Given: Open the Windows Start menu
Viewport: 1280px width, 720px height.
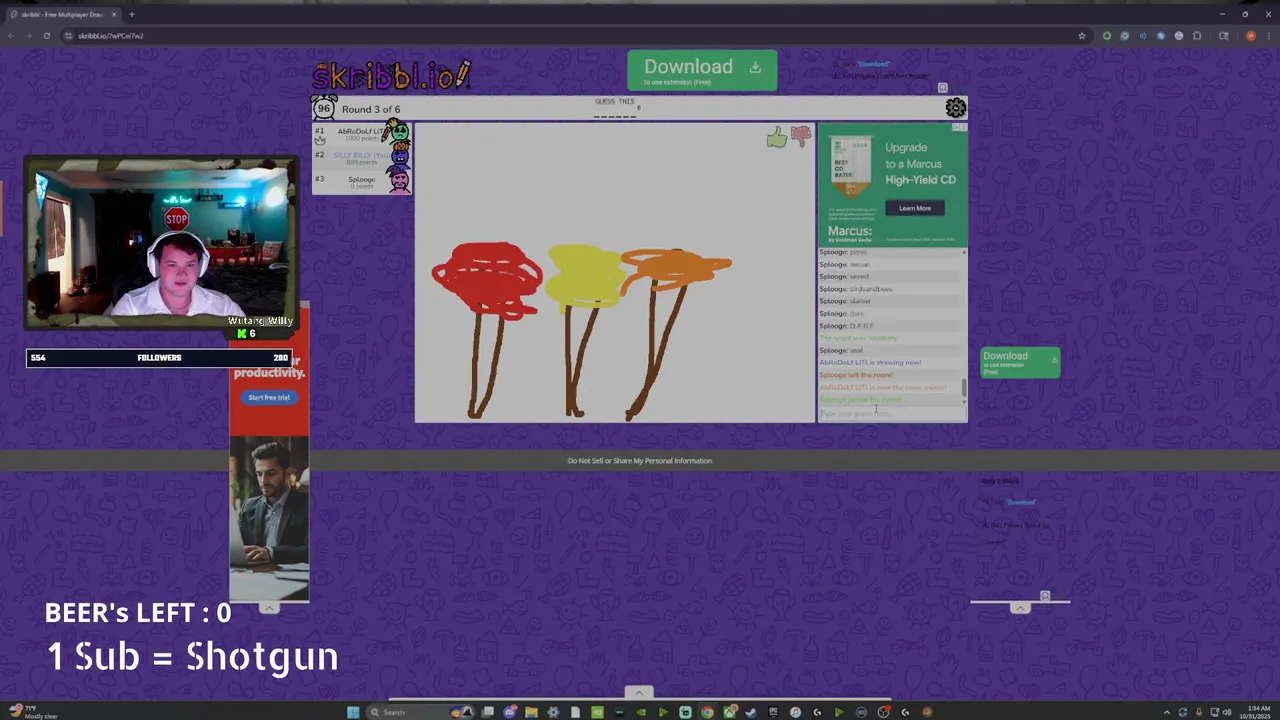Looking at the screenshot, I should point(352,712).
